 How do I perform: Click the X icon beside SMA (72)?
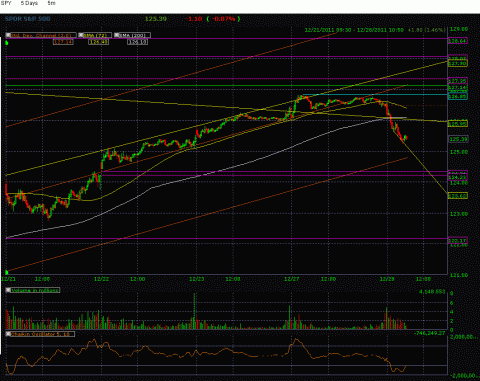pos(81,35)
